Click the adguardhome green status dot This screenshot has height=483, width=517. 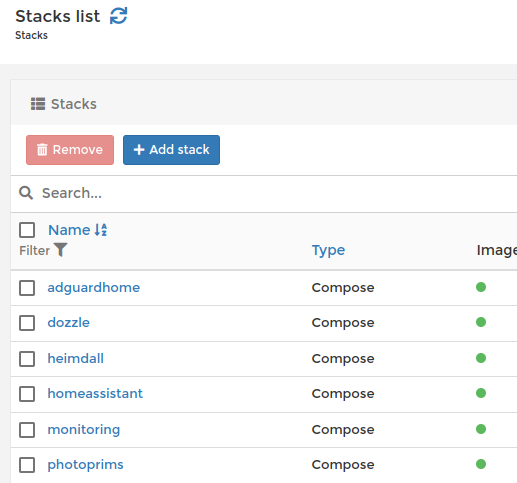coord(481,287)
